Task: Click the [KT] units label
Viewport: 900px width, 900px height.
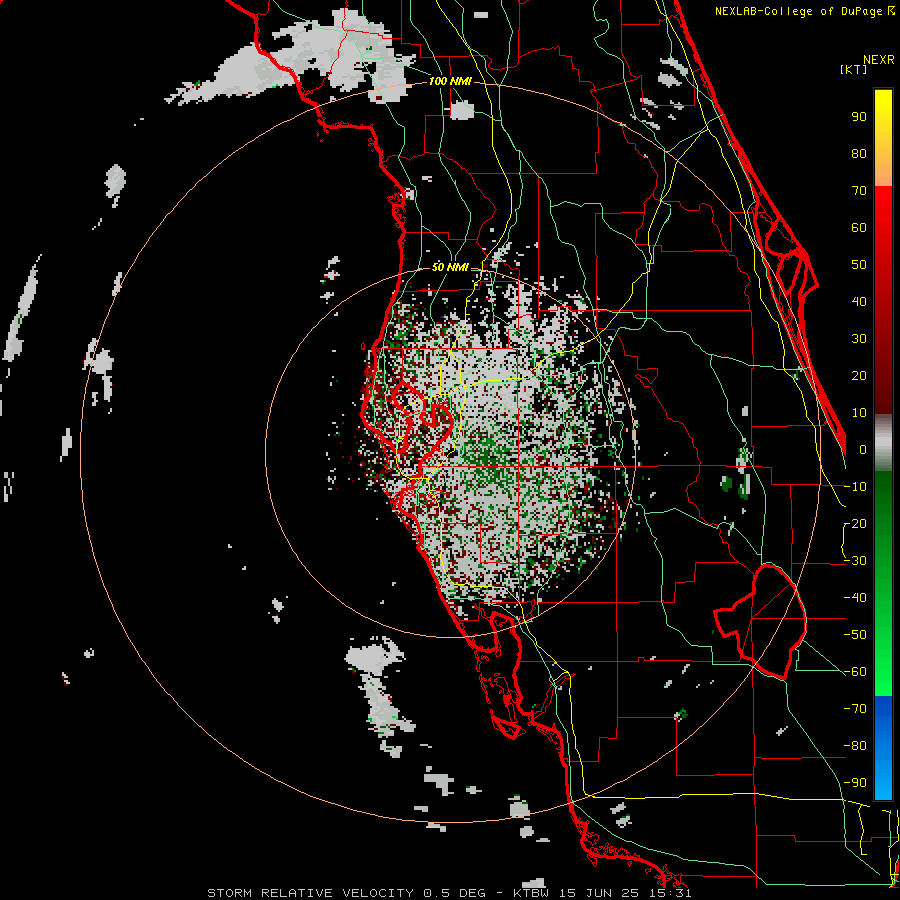Action: [854, 69]
